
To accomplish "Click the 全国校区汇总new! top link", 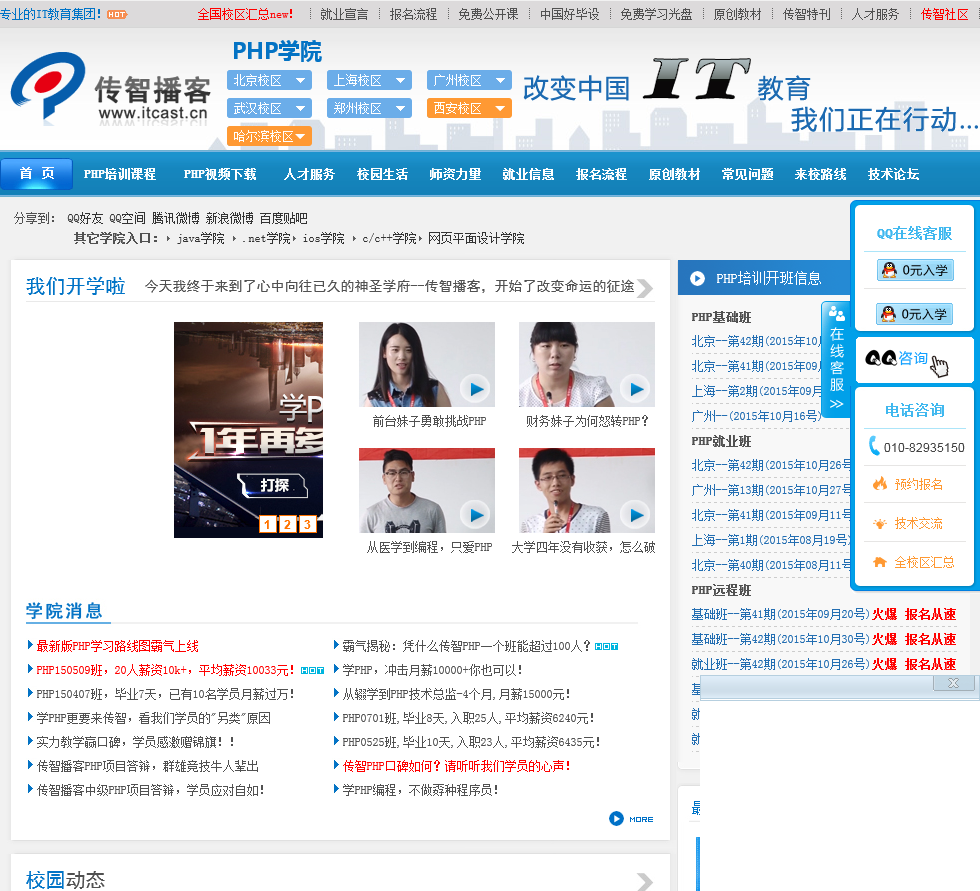I will click(x=245, y=14).
